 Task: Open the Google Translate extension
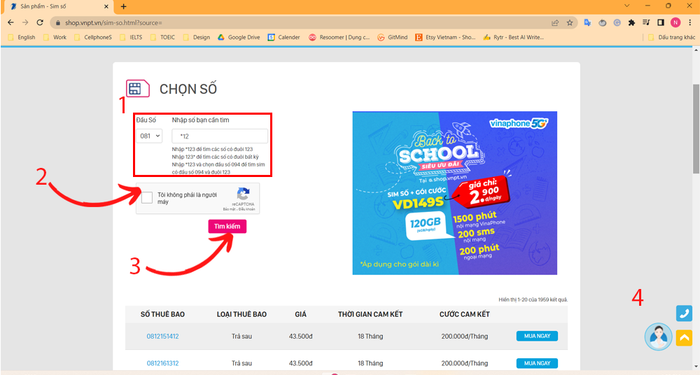(588, 22)
